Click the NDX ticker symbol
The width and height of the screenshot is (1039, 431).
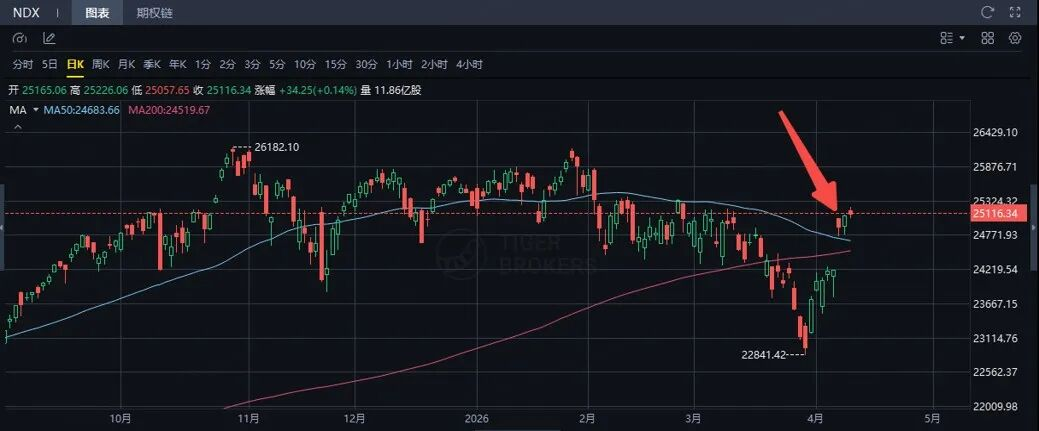pyautogui.click(x=25, y=13)
